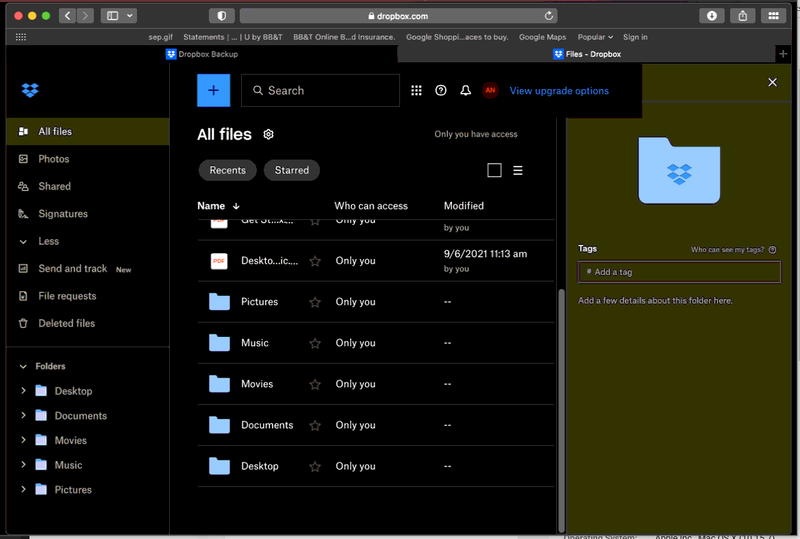Switch to the list view layout icon
This screenshot has width=800, height=539.
click(x=518, y=171)
